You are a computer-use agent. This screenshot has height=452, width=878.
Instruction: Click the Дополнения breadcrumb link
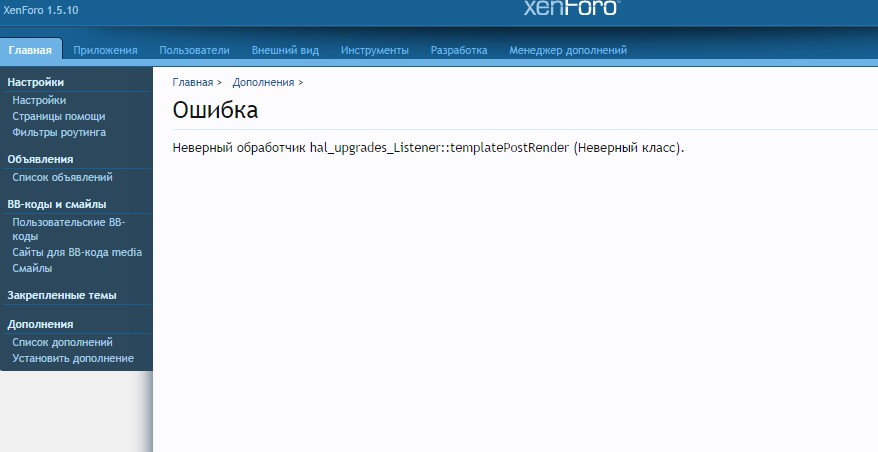point(264,82)
